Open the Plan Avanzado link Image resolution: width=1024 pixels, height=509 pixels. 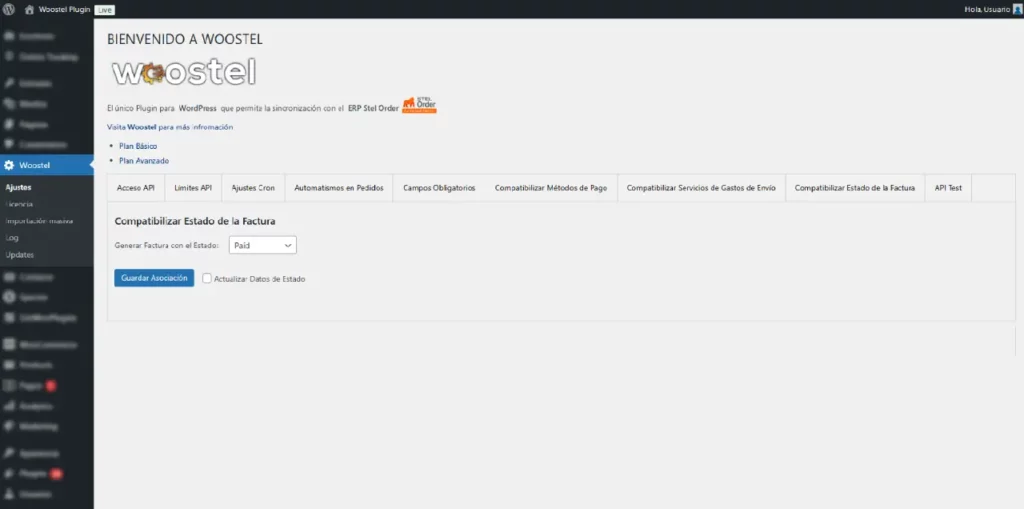144,160
